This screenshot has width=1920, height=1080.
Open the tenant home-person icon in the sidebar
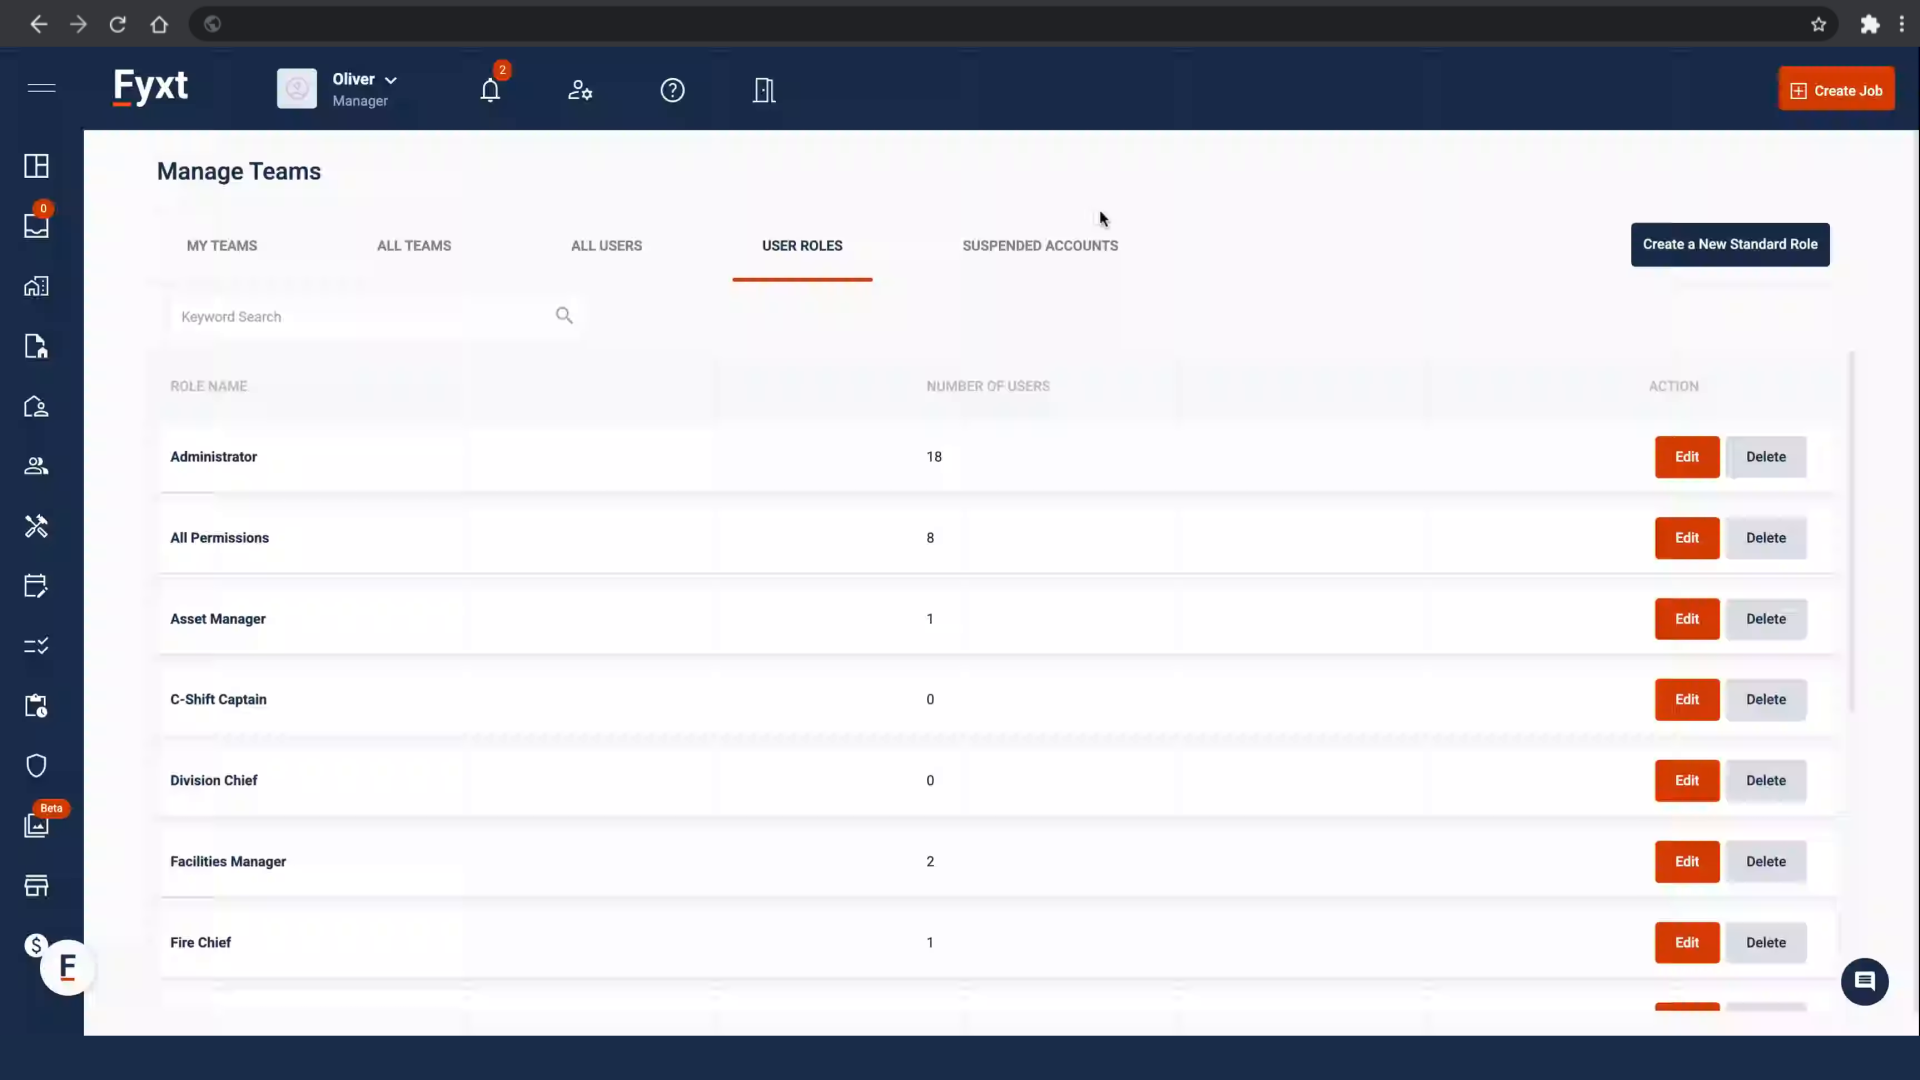(36, 406)
